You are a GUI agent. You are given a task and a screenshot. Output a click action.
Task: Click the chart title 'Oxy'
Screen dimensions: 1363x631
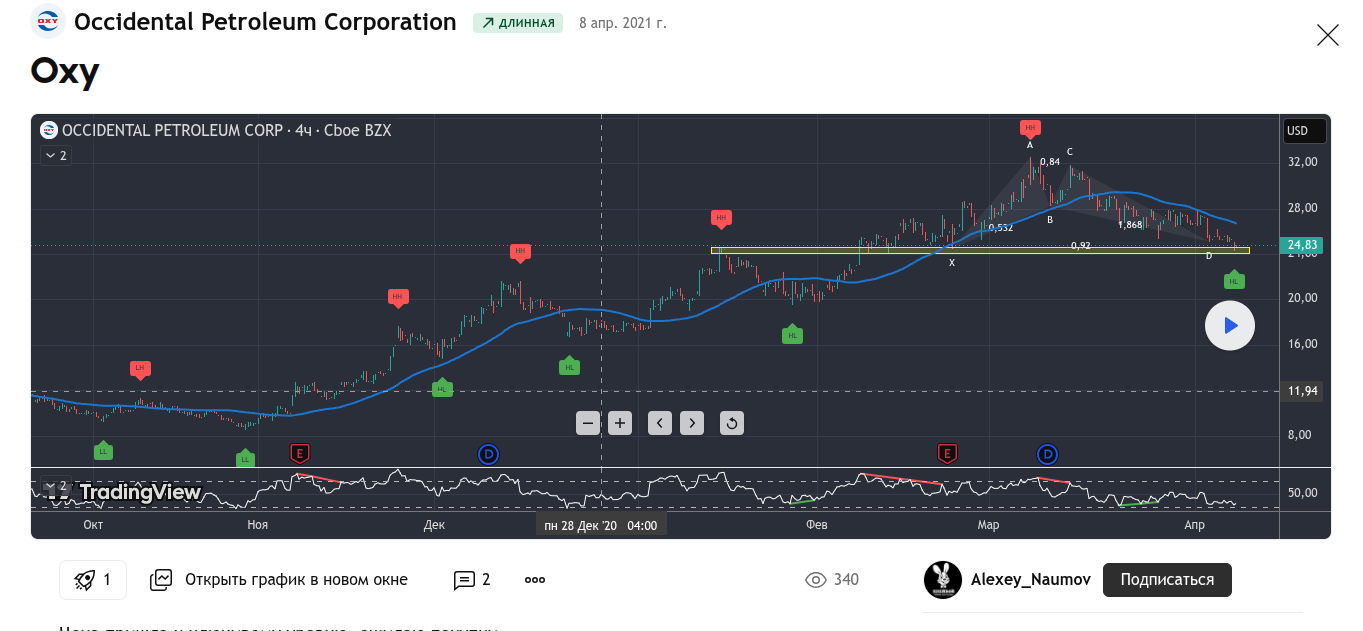(65, 71)
